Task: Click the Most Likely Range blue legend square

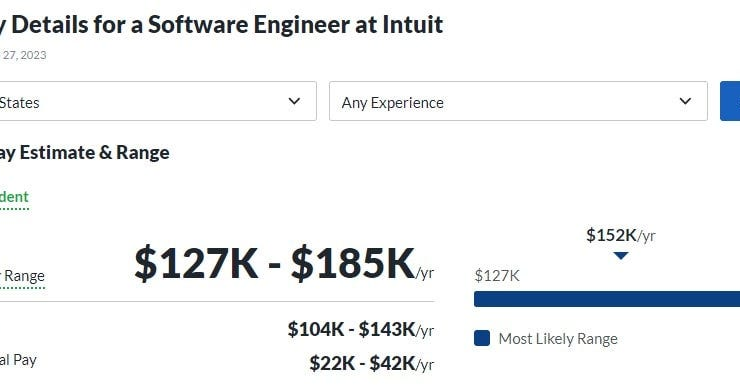Action: [x=482, y=338]
